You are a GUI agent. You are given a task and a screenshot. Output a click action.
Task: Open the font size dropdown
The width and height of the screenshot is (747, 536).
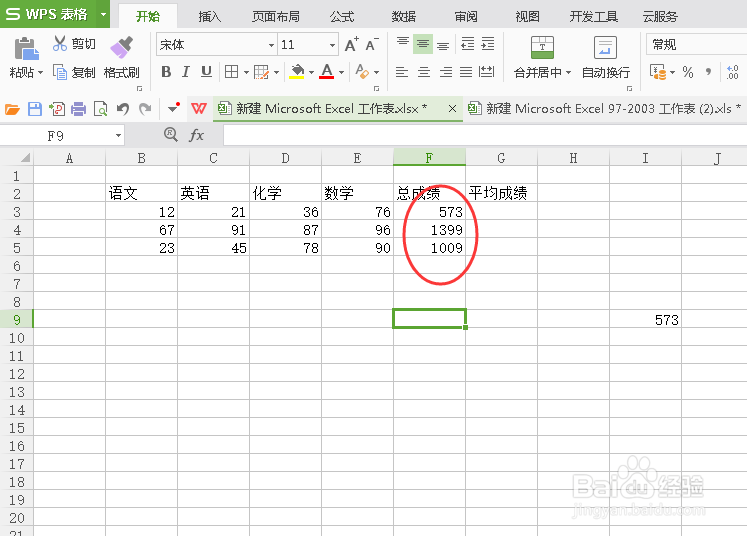coord(333,45)
